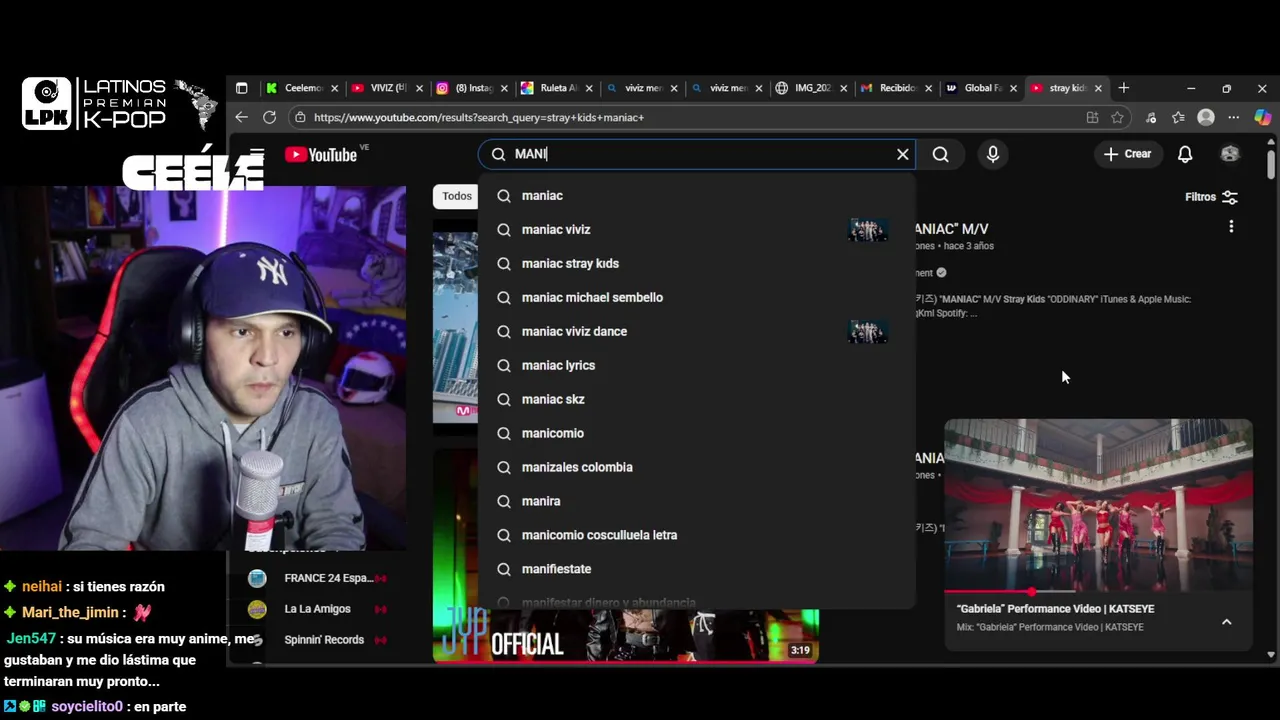Open the Filtros search filters
The image size is (1280, 720).
coord(1211,197)
